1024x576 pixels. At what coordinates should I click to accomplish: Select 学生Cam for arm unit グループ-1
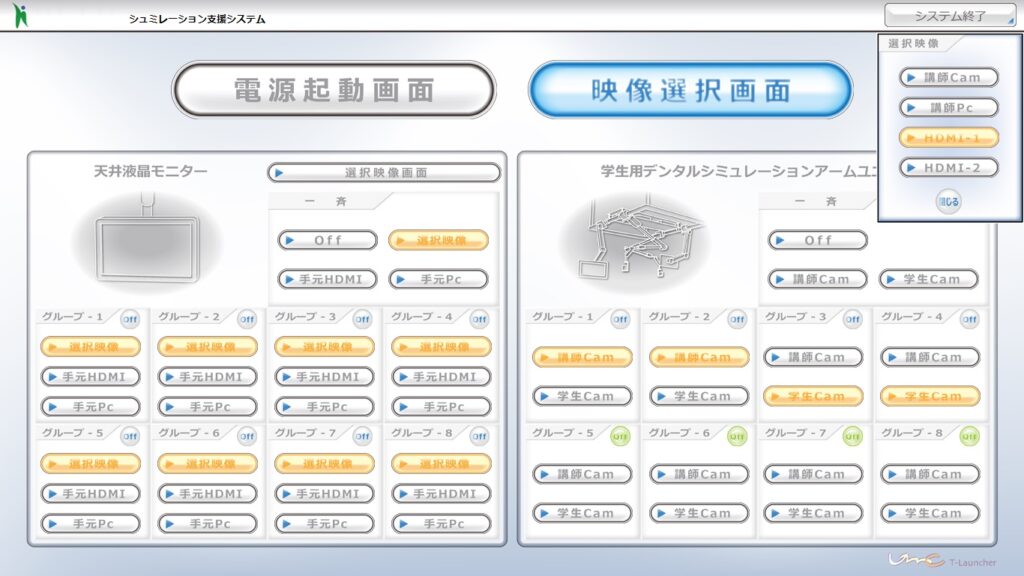point(582,396)
